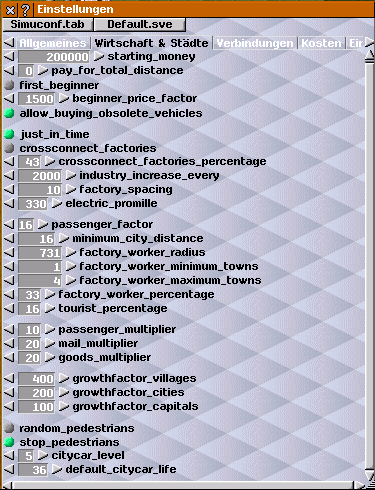
Task: Increase electric_promille right arrow
Action: click(57, 204)
